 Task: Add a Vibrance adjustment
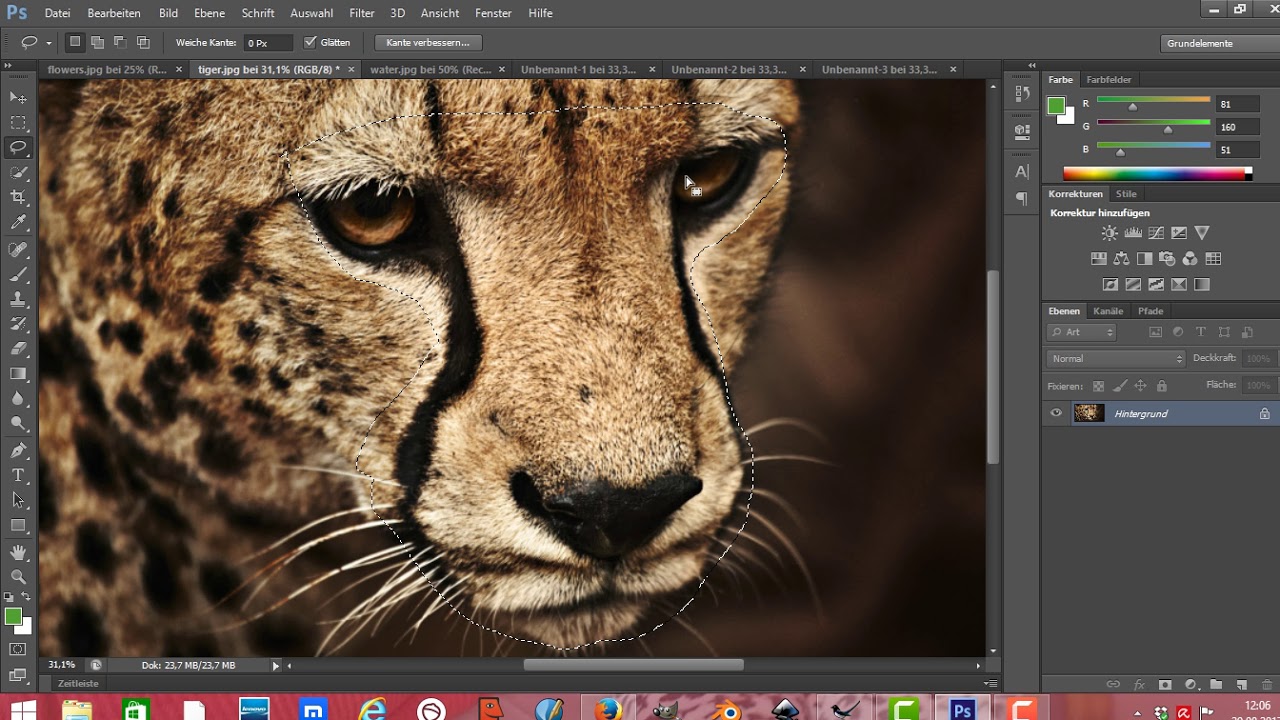[1202, 233]
